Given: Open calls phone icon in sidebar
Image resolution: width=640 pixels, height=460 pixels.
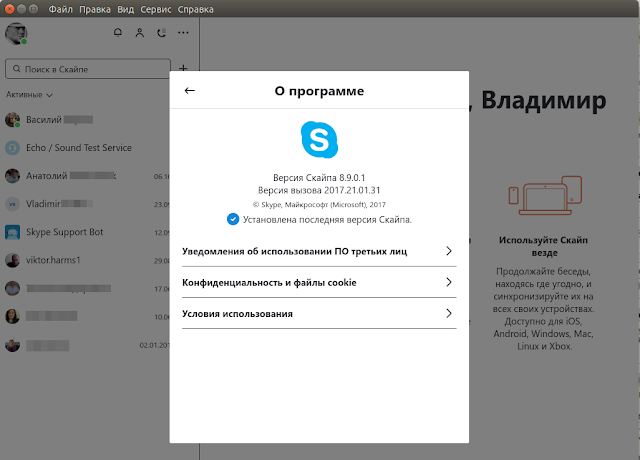Looking at the screenshot, I should pyautogui.click(x=162, y=33).
